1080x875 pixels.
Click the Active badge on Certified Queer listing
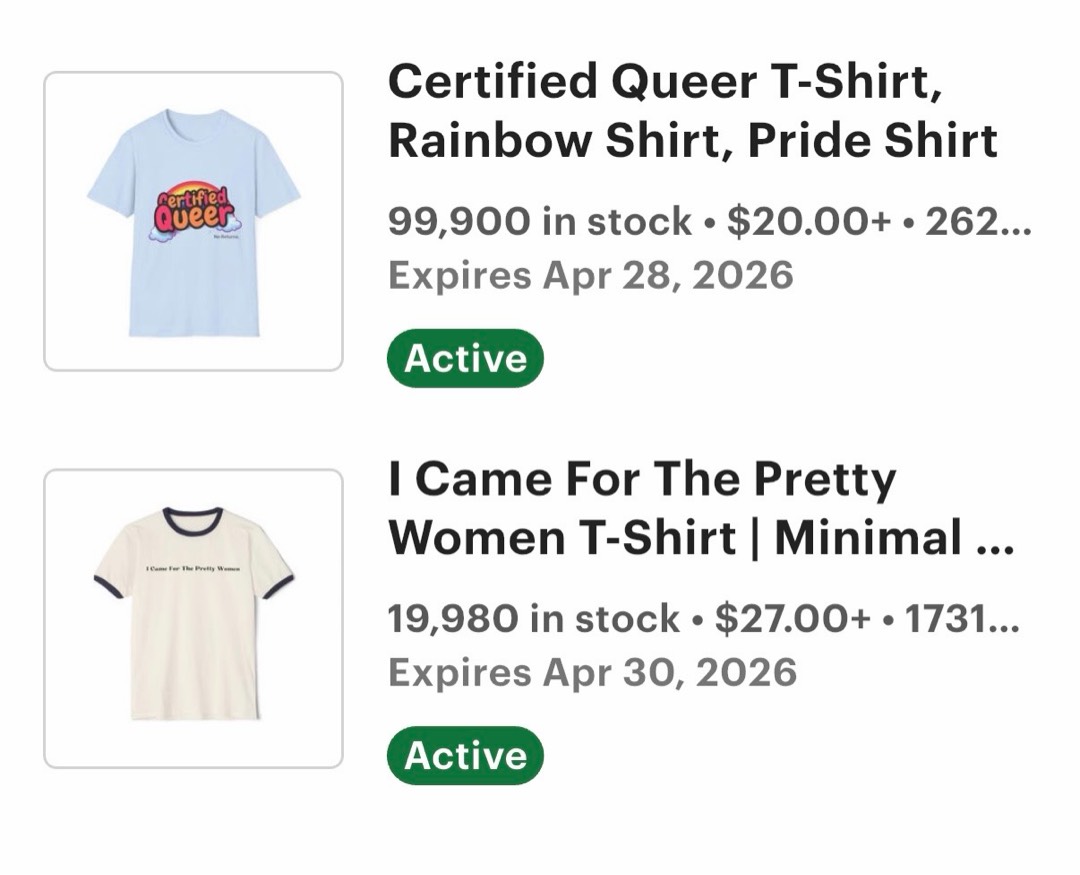pos(465,358)
